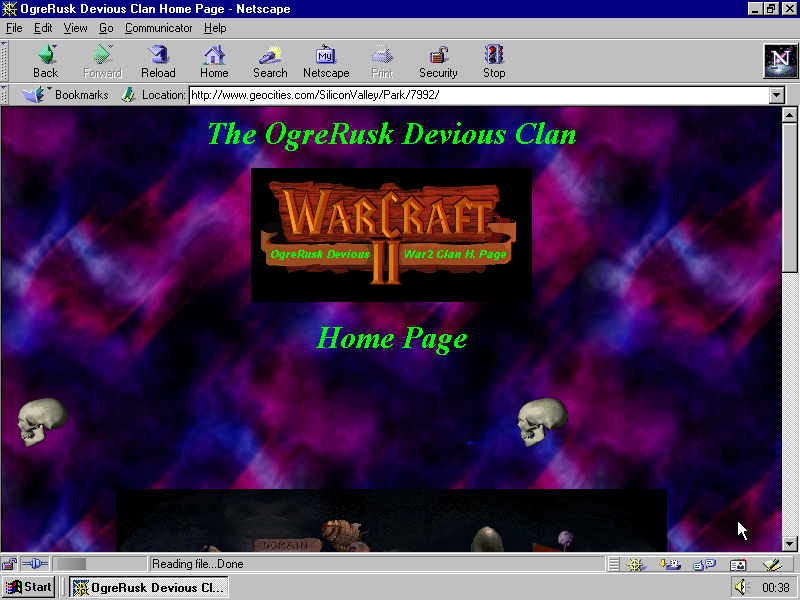Click the OgreRusk Devious Clan heading
The image size is (800, 600).
tap(392, 134)
